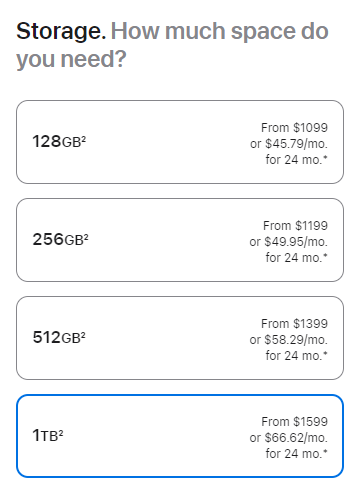Click the $58.29/mo. monthly price
The image size is (360, 484).
pyautogui.click(x=296, y=340)
